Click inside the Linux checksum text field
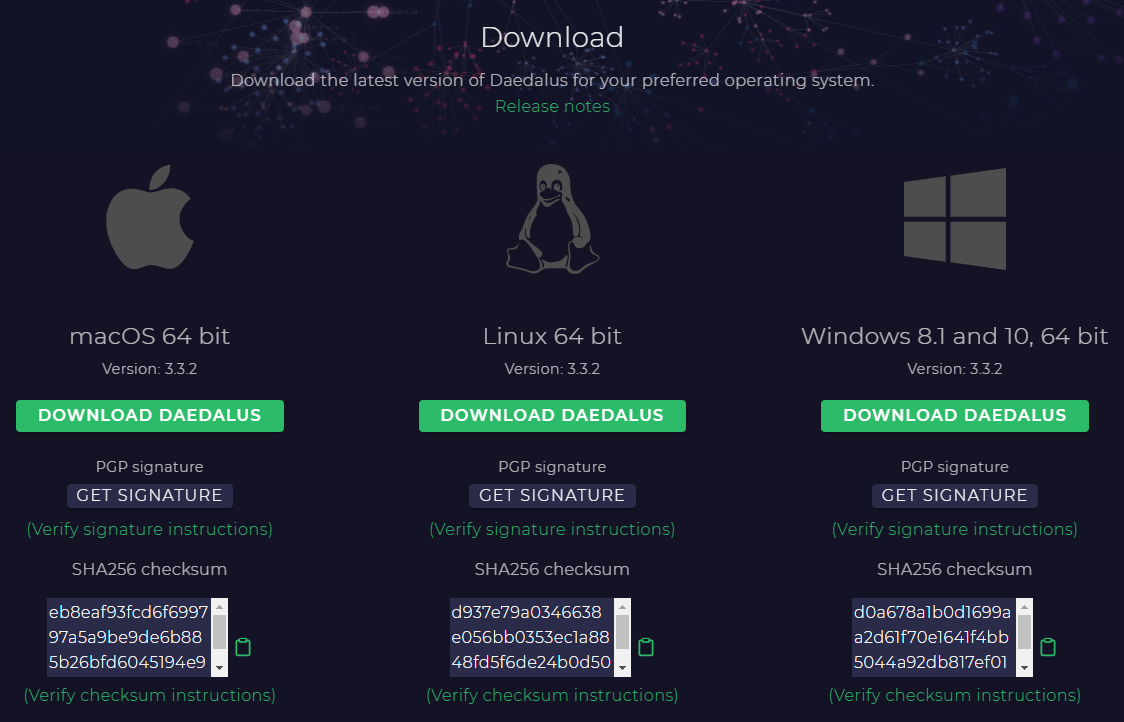 click(x=532, y=637)
